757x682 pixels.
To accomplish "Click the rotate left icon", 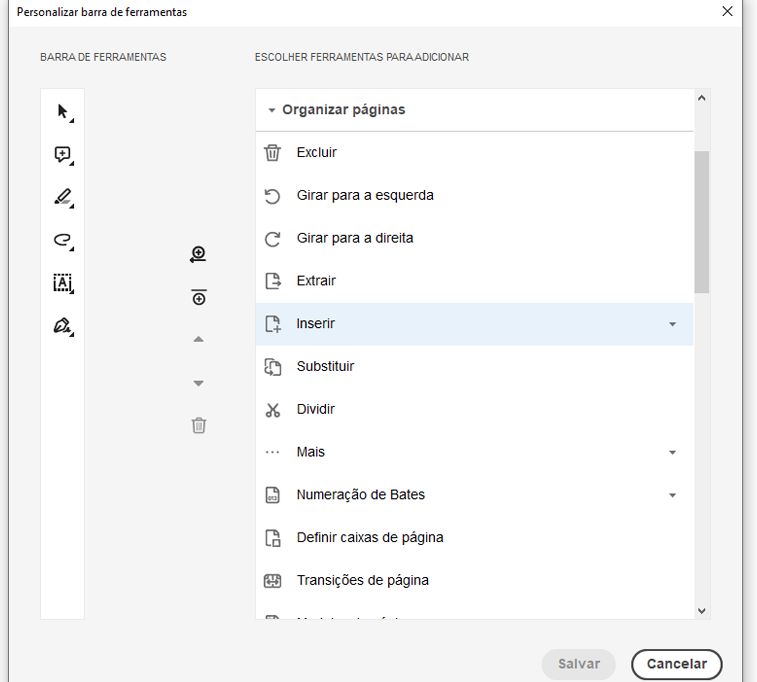I will (272, 196).
